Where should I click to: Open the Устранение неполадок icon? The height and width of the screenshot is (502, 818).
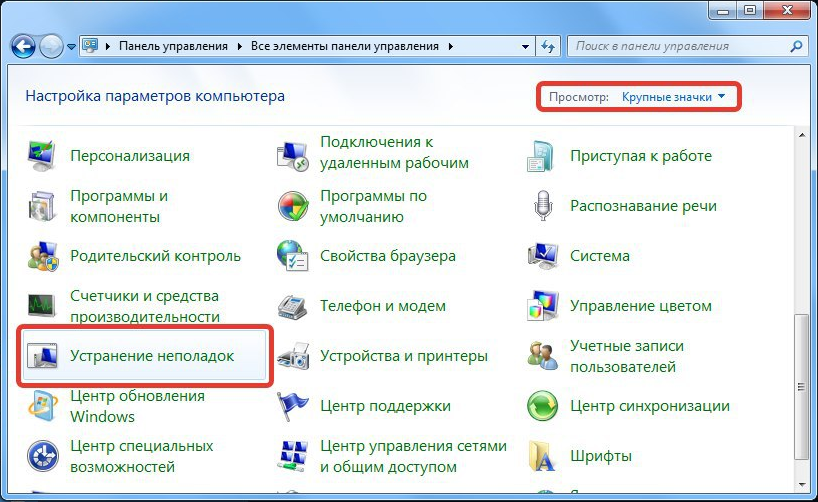(x=42, y=356)
